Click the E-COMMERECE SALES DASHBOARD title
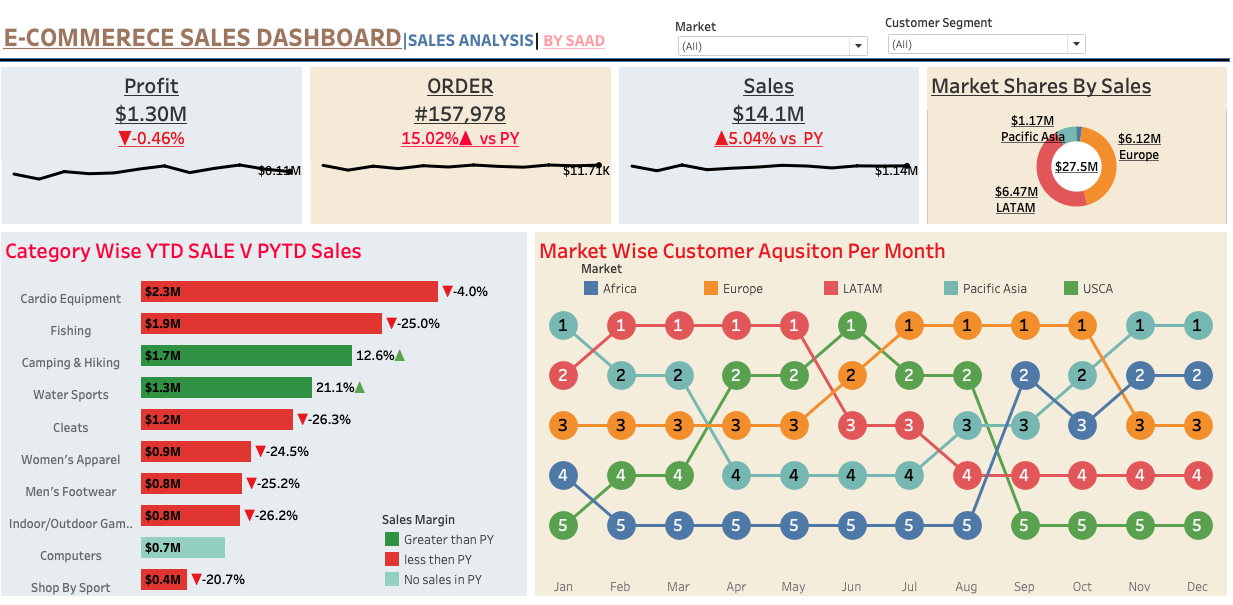The width and height of the screenshot is (1233, 605). click(202, 38)
